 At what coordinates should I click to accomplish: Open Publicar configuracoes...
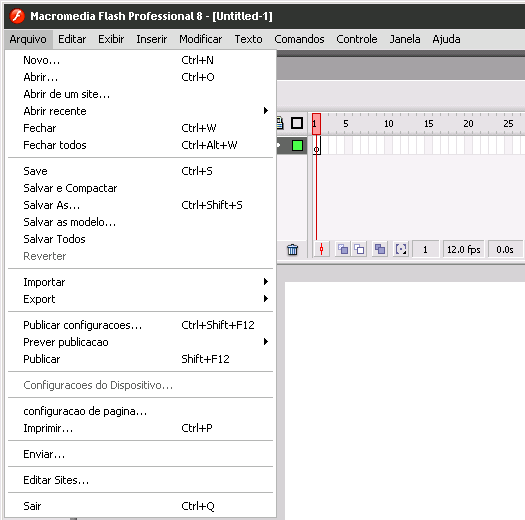click(x=141, y=325)
